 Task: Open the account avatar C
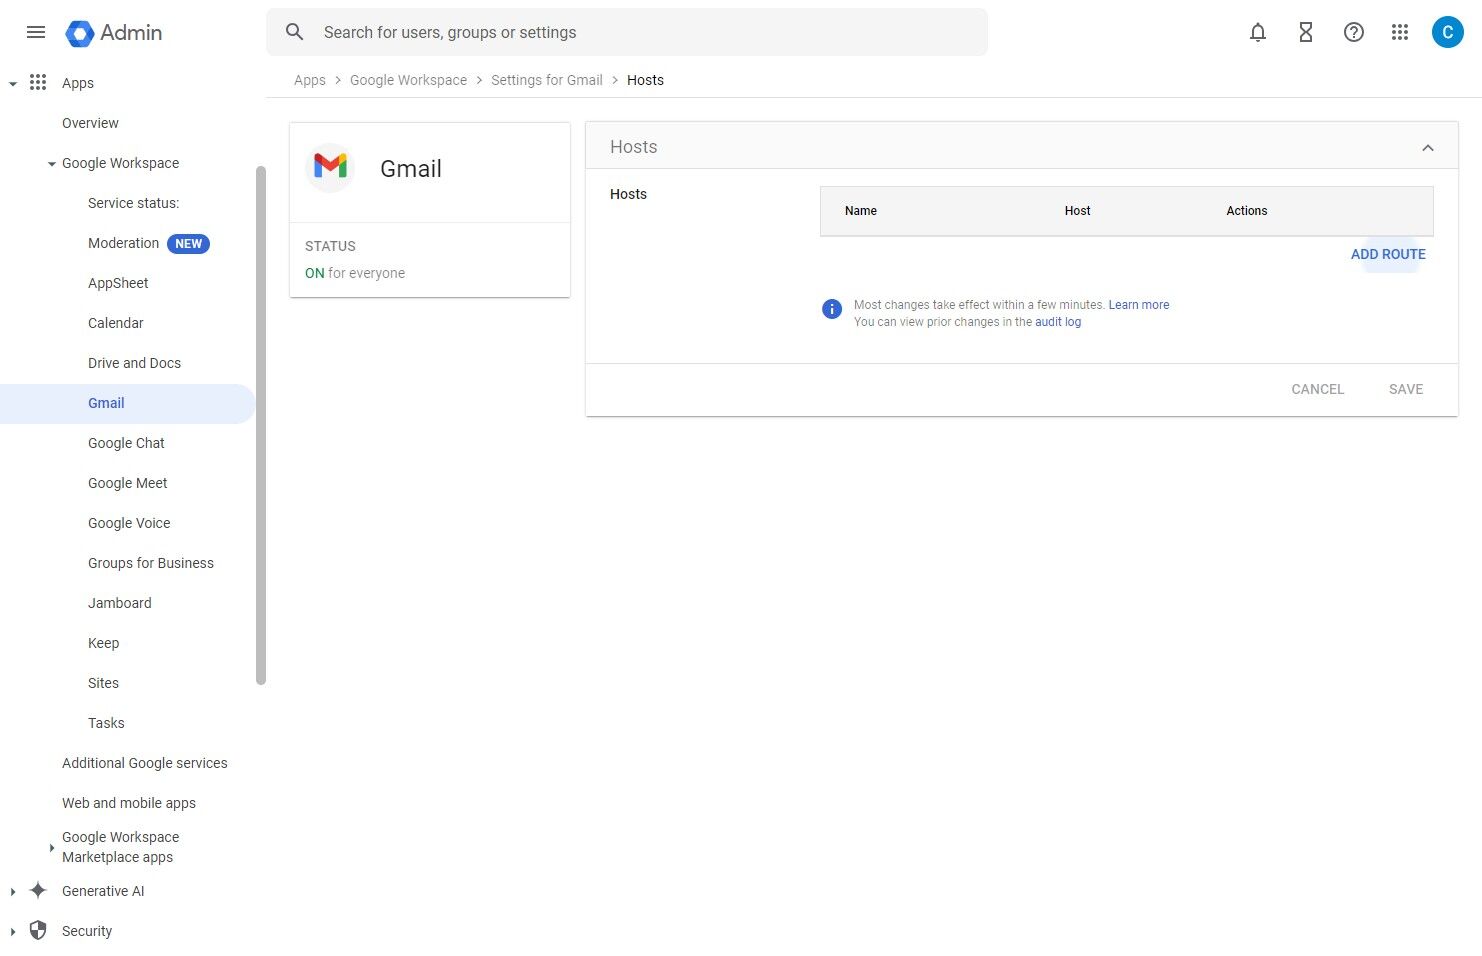pos(1447,32)
